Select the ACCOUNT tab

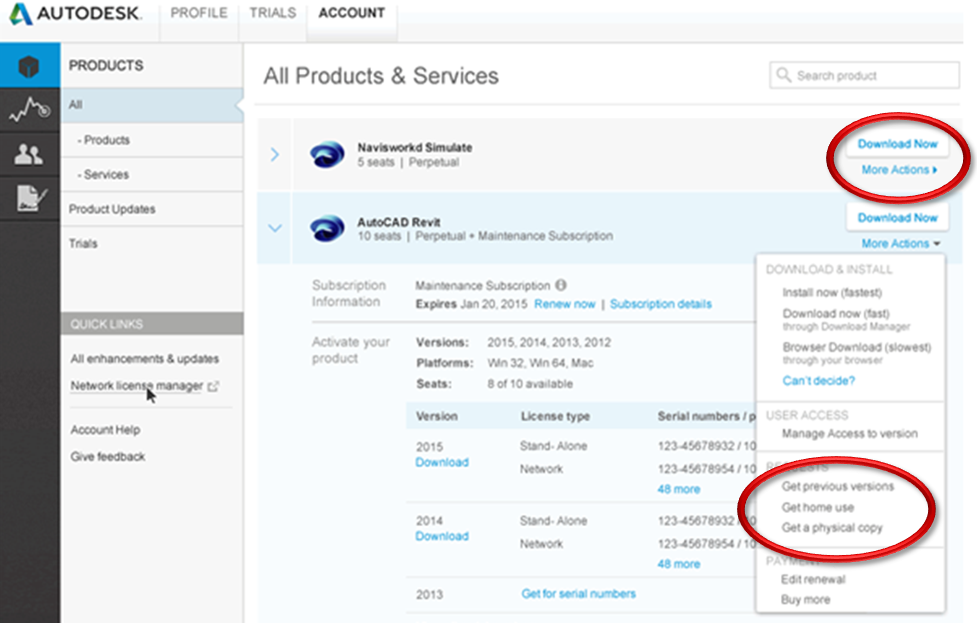pos(351,13)
